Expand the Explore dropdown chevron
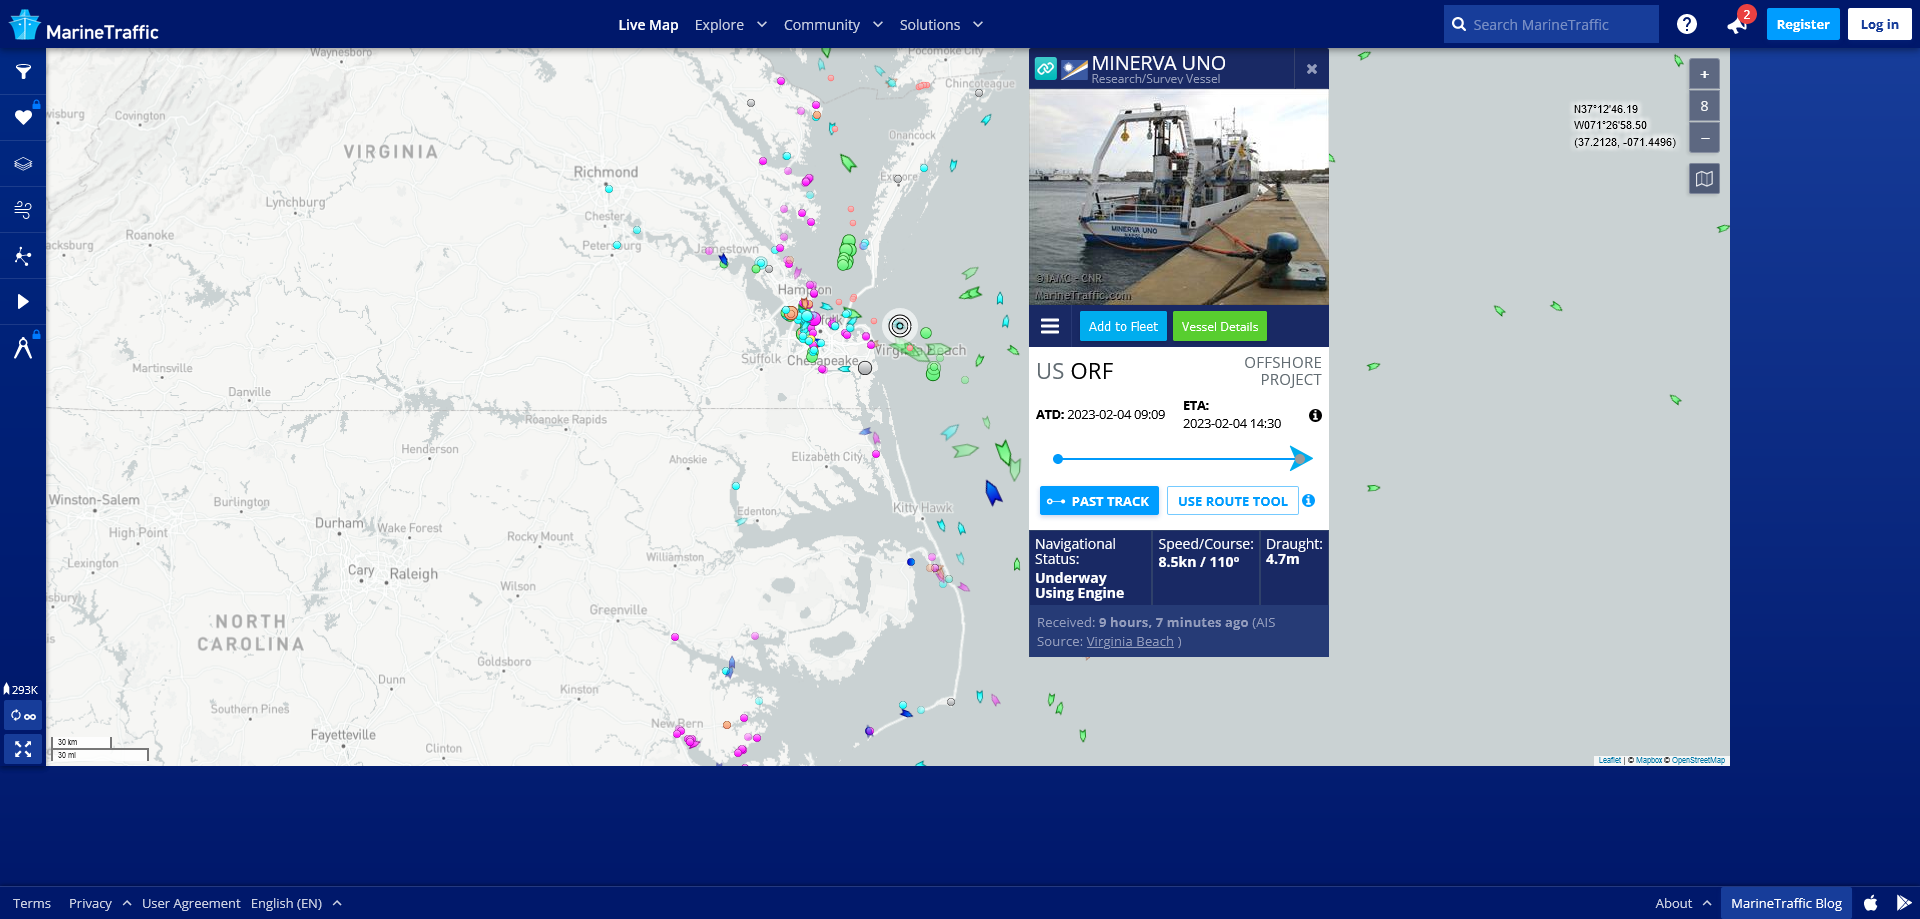The height and width of the screenshot is (919, 1920). coord(762,24)
